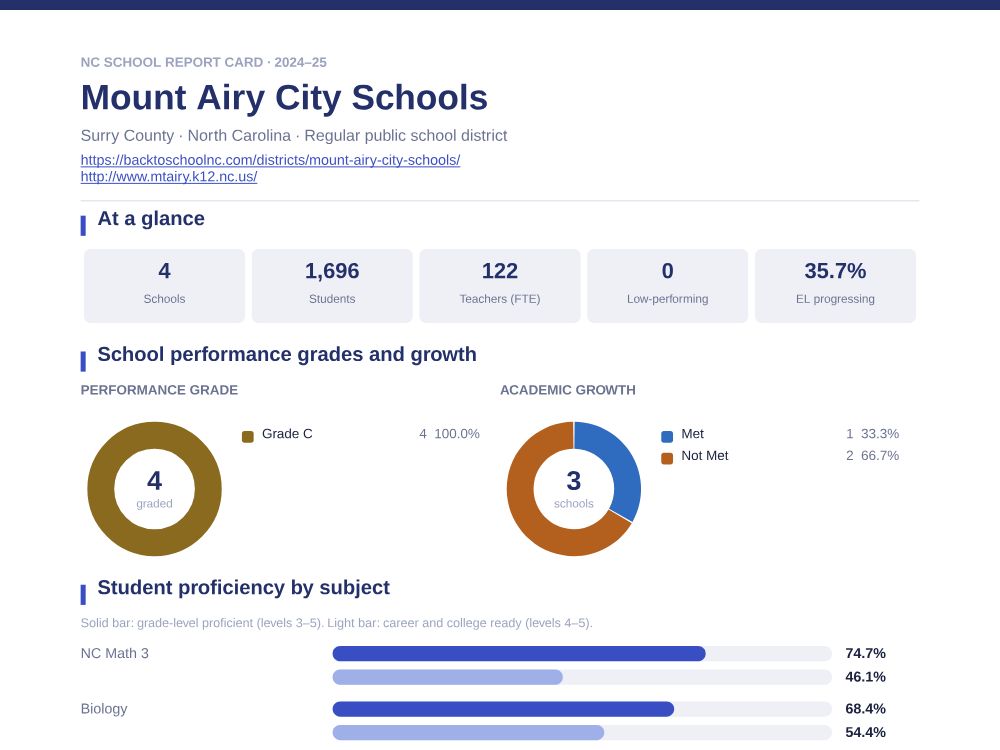Click the PERFORMANCE GRADE label
The height and width of the screenshot is (750, 1000).
coord(159,390)
